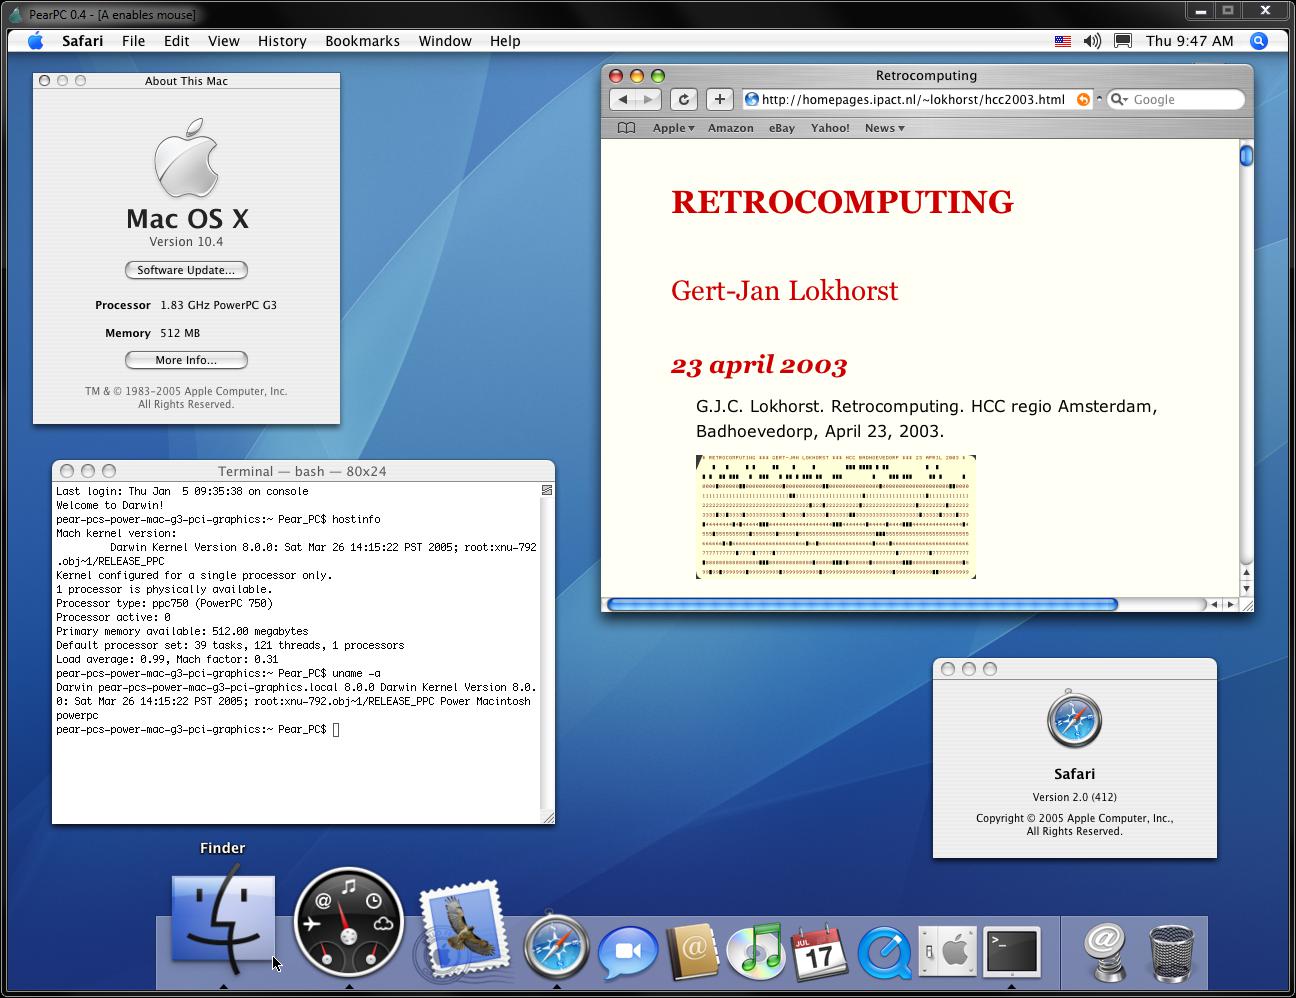Click the Terminal window resize grip
This screenshot has width=1296, height=998.
[547, 817]
